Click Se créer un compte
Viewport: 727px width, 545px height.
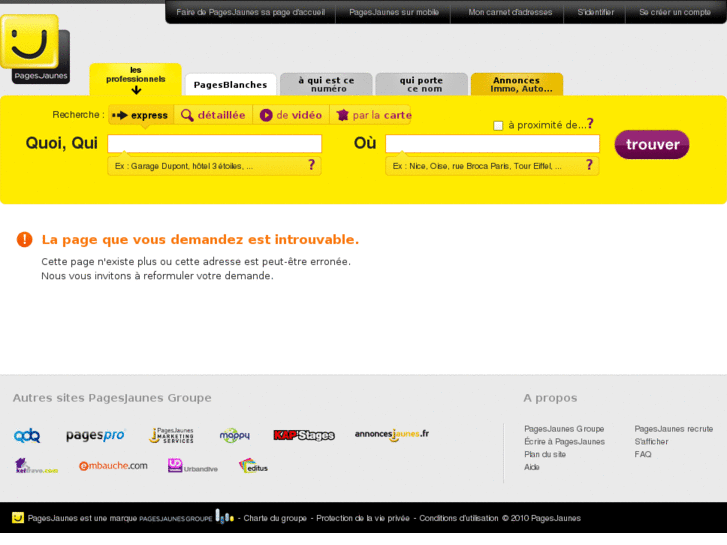pyautogui.click(x=675, y=12)
